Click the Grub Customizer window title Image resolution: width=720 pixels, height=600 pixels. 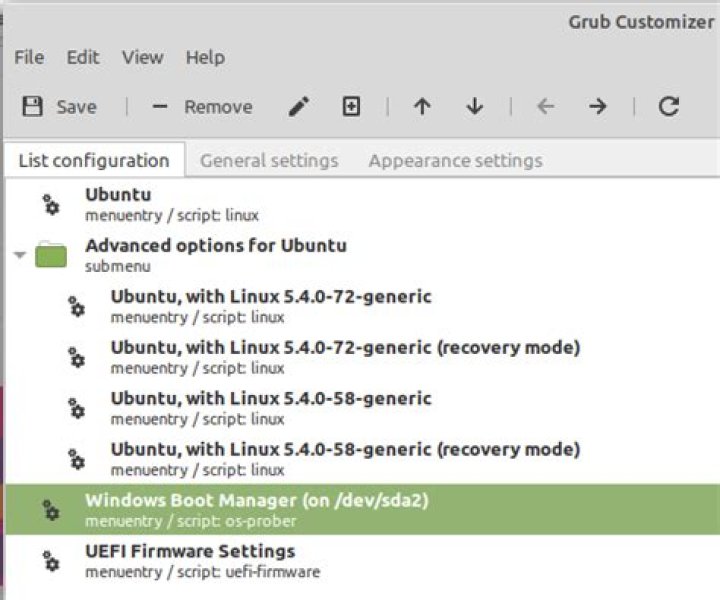[x=641, y=22]
